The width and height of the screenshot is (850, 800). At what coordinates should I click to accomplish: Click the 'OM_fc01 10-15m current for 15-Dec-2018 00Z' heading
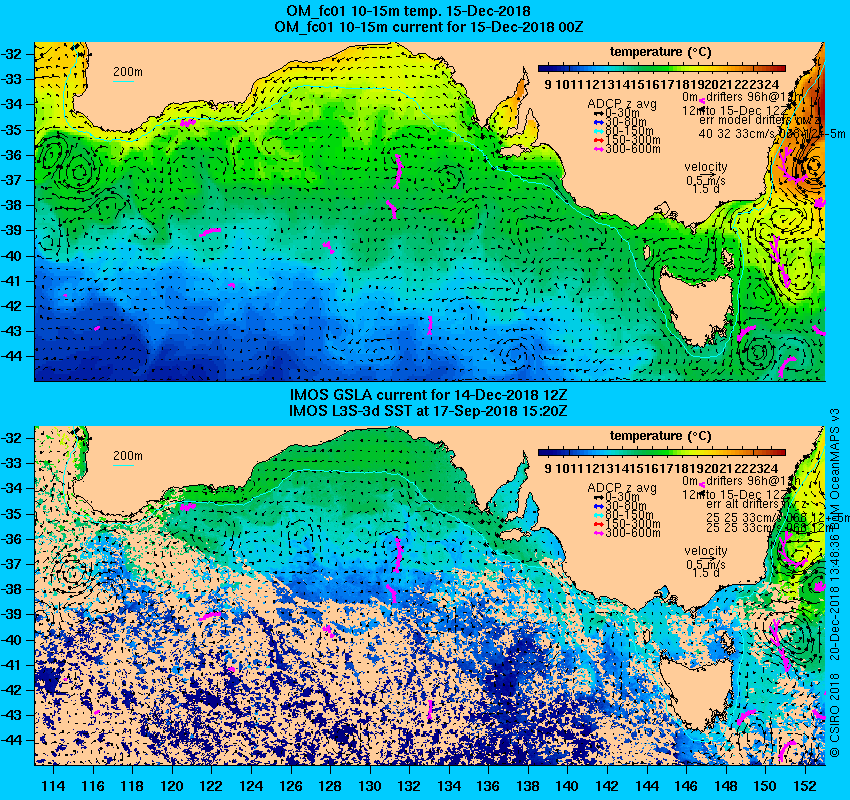coord(428,27)
